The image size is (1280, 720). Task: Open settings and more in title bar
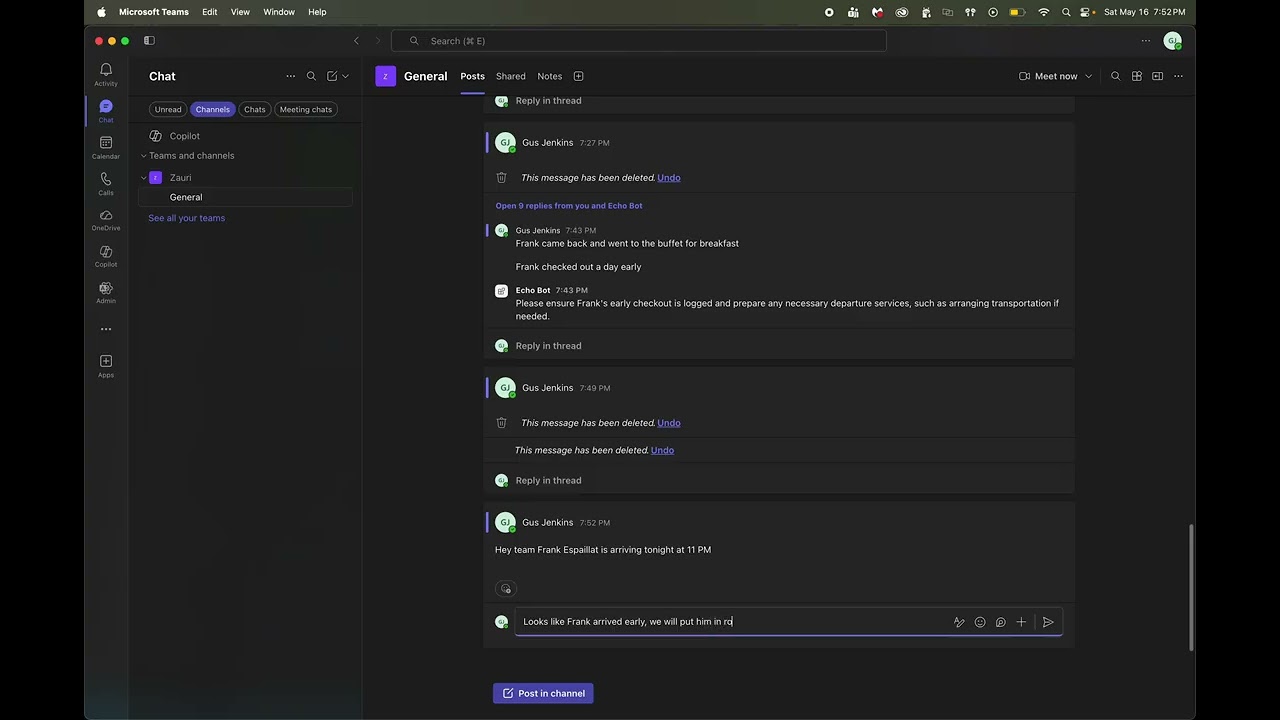click(x=1146, y=41)
